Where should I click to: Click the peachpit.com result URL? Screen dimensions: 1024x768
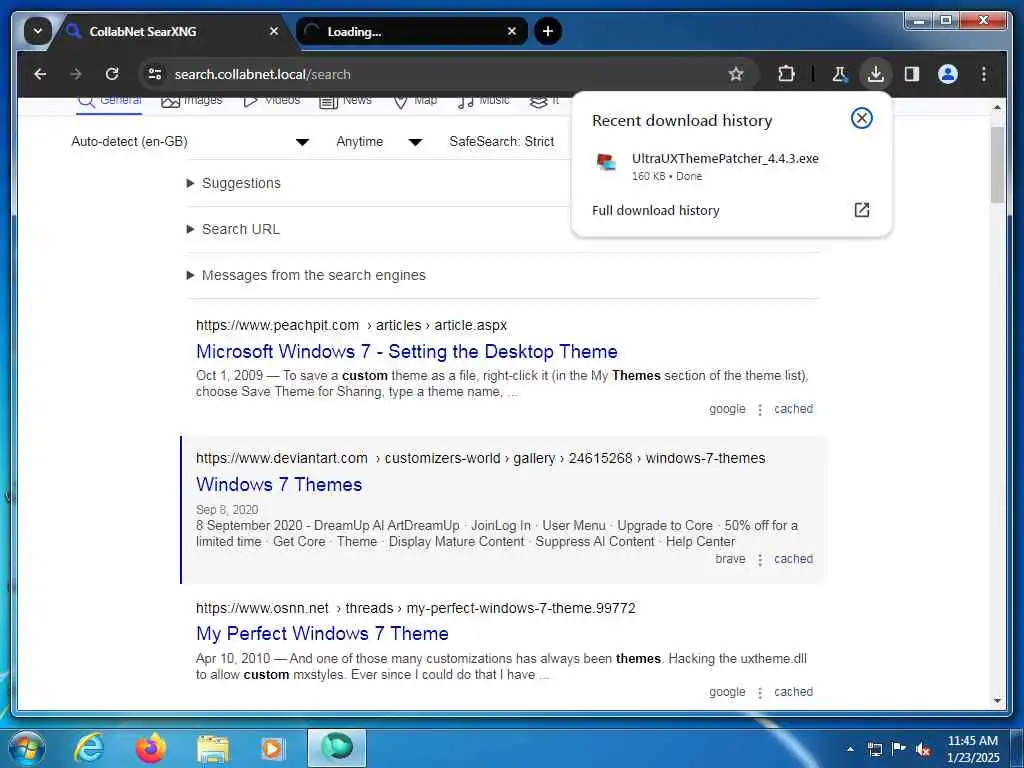tap(351, 325)
